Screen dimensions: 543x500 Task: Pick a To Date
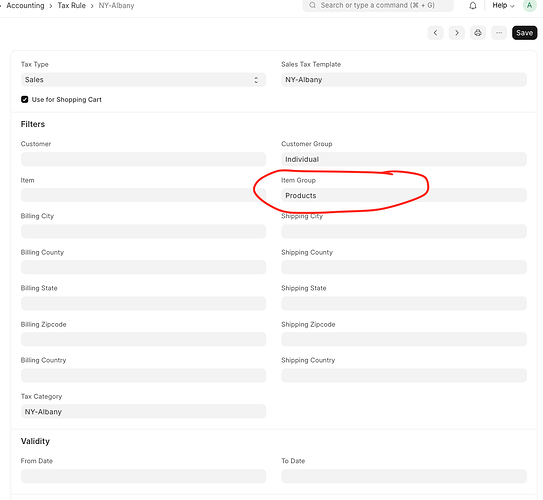[404, 476]
